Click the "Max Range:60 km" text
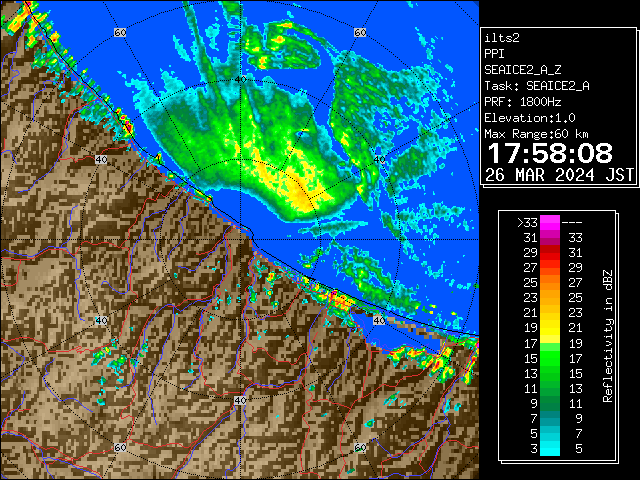The height and width of the screenshot is (480, 640). point(536,134)
